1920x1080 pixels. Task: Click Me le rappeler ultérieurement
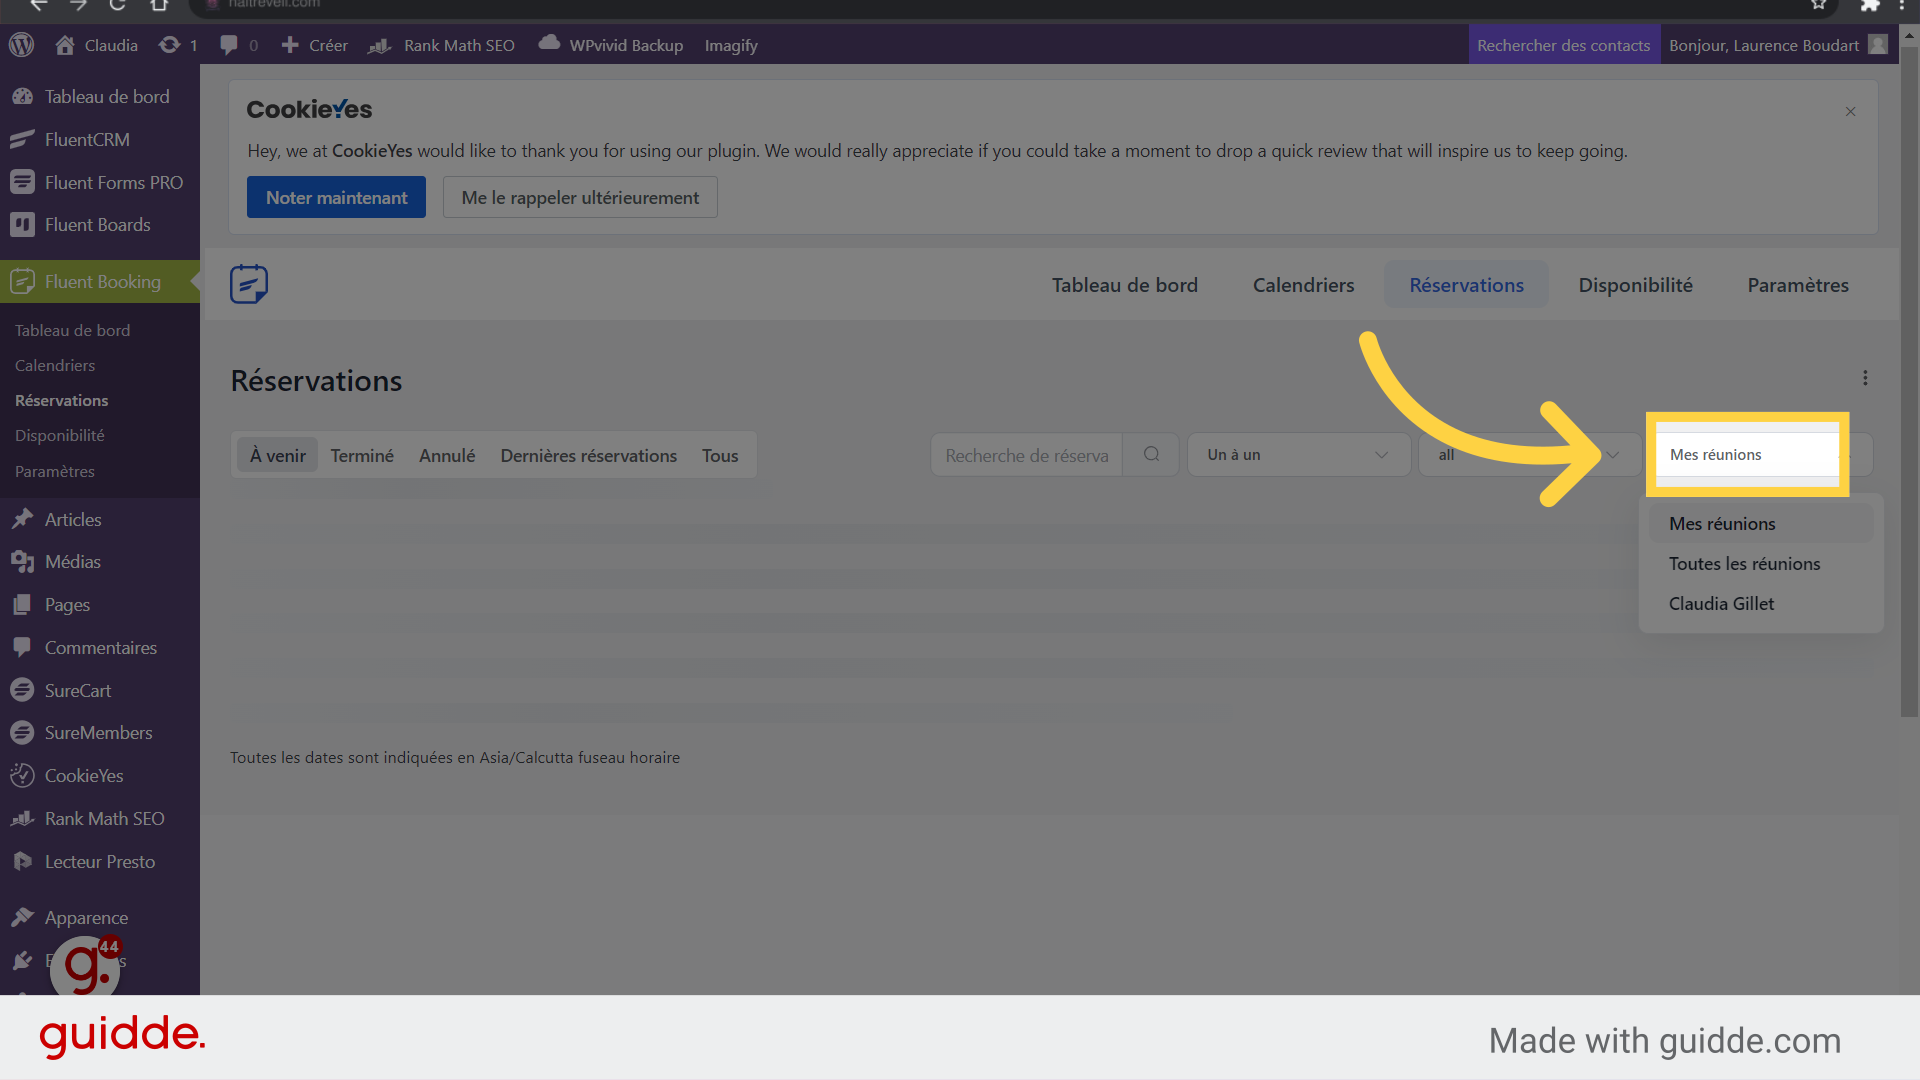coord(580,197)
